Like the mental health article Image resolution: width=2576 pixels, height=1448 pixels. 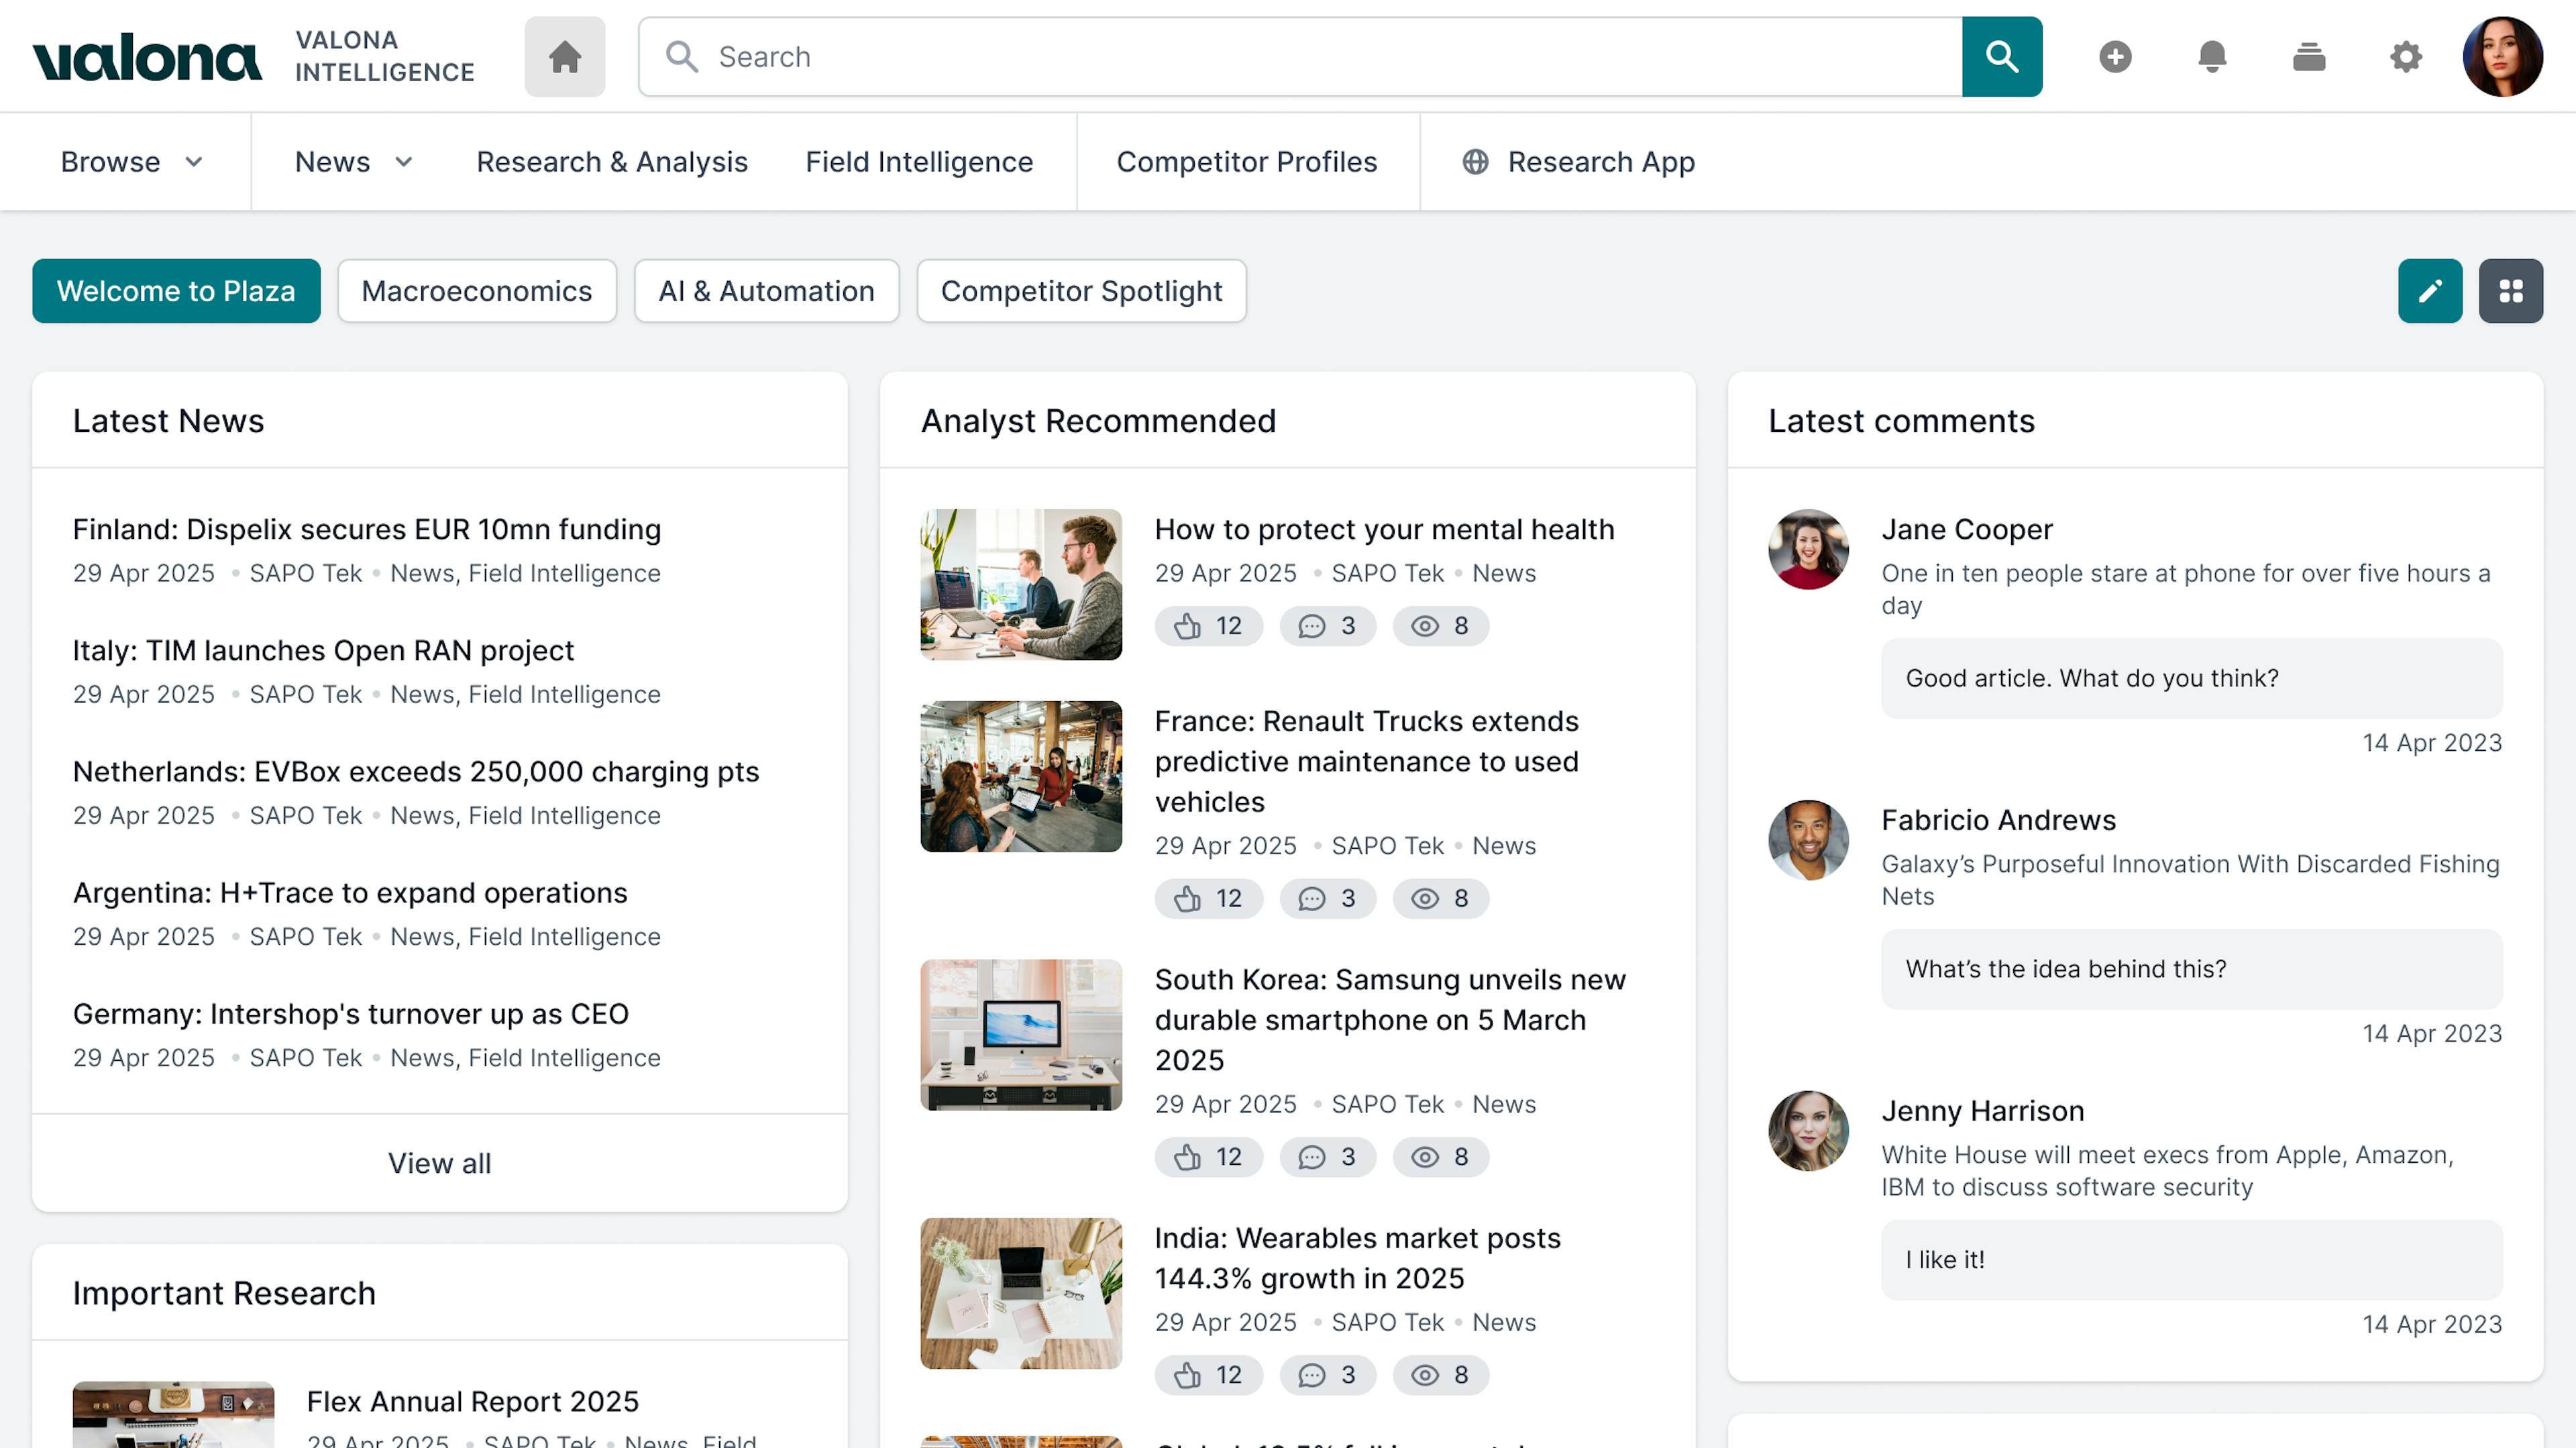[1208, 626]
